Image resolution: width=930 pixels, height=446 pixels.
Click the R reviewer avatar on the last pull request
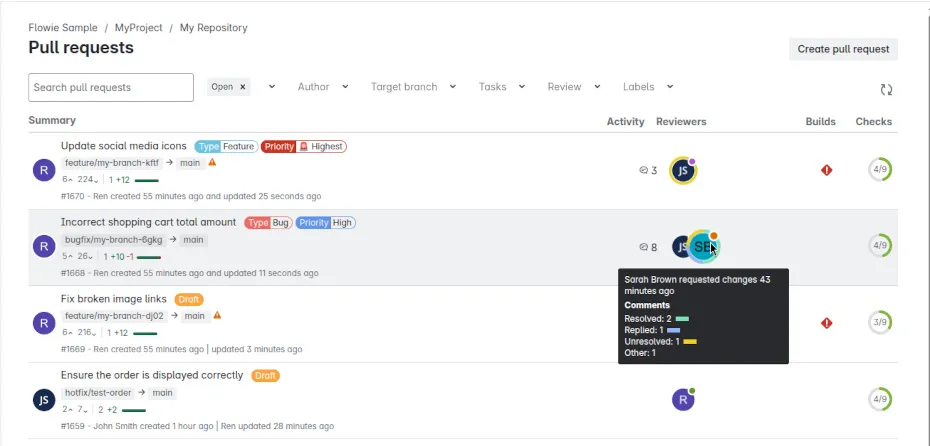click(683, 400)
